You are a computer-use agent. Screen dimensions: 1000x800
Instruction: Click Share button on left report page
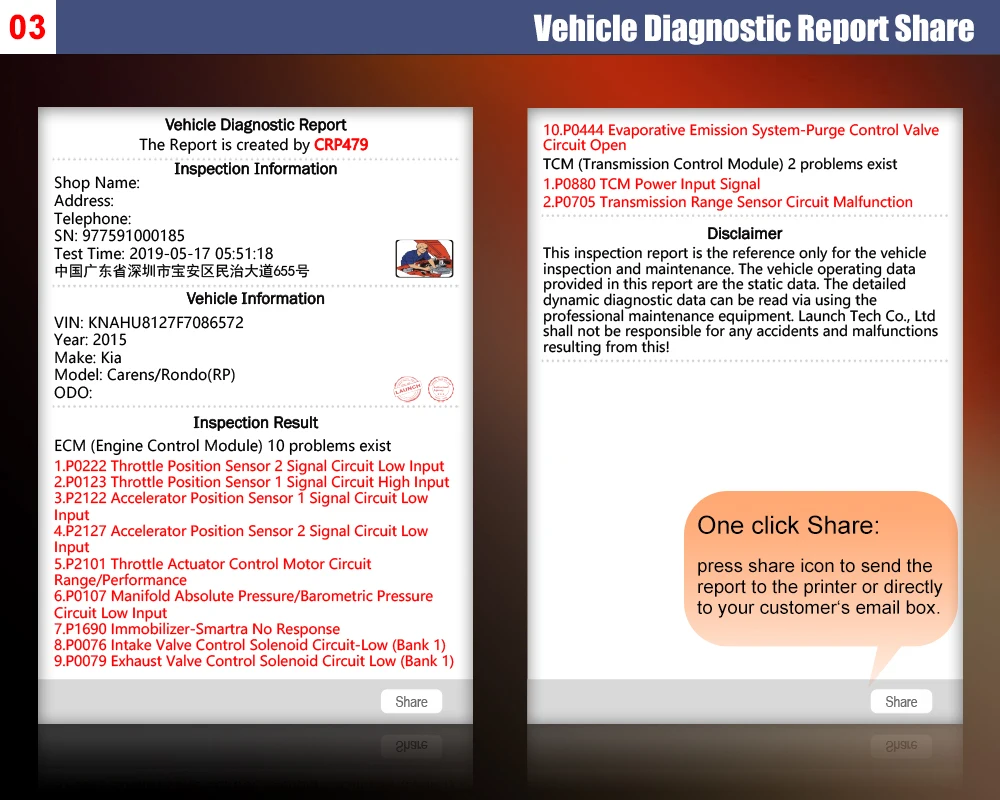click(x=411, y=702)
